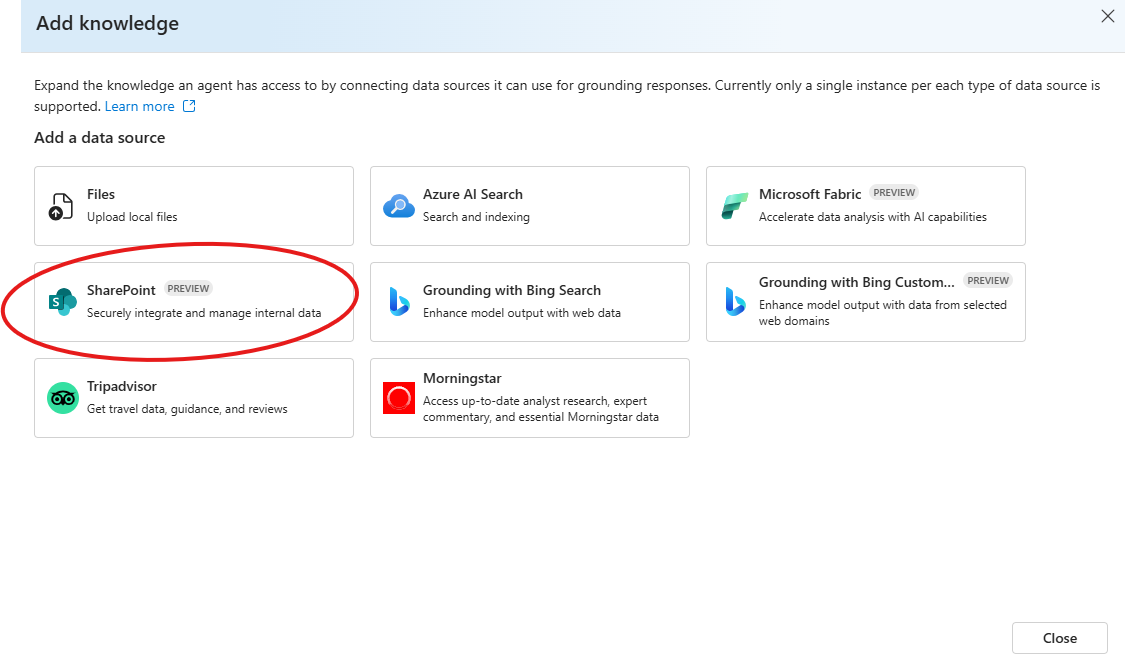This screenshot has height=669, width=1125.
Task: Click 'Get travel data, guidance, and reviews' text
Action: 187,409
